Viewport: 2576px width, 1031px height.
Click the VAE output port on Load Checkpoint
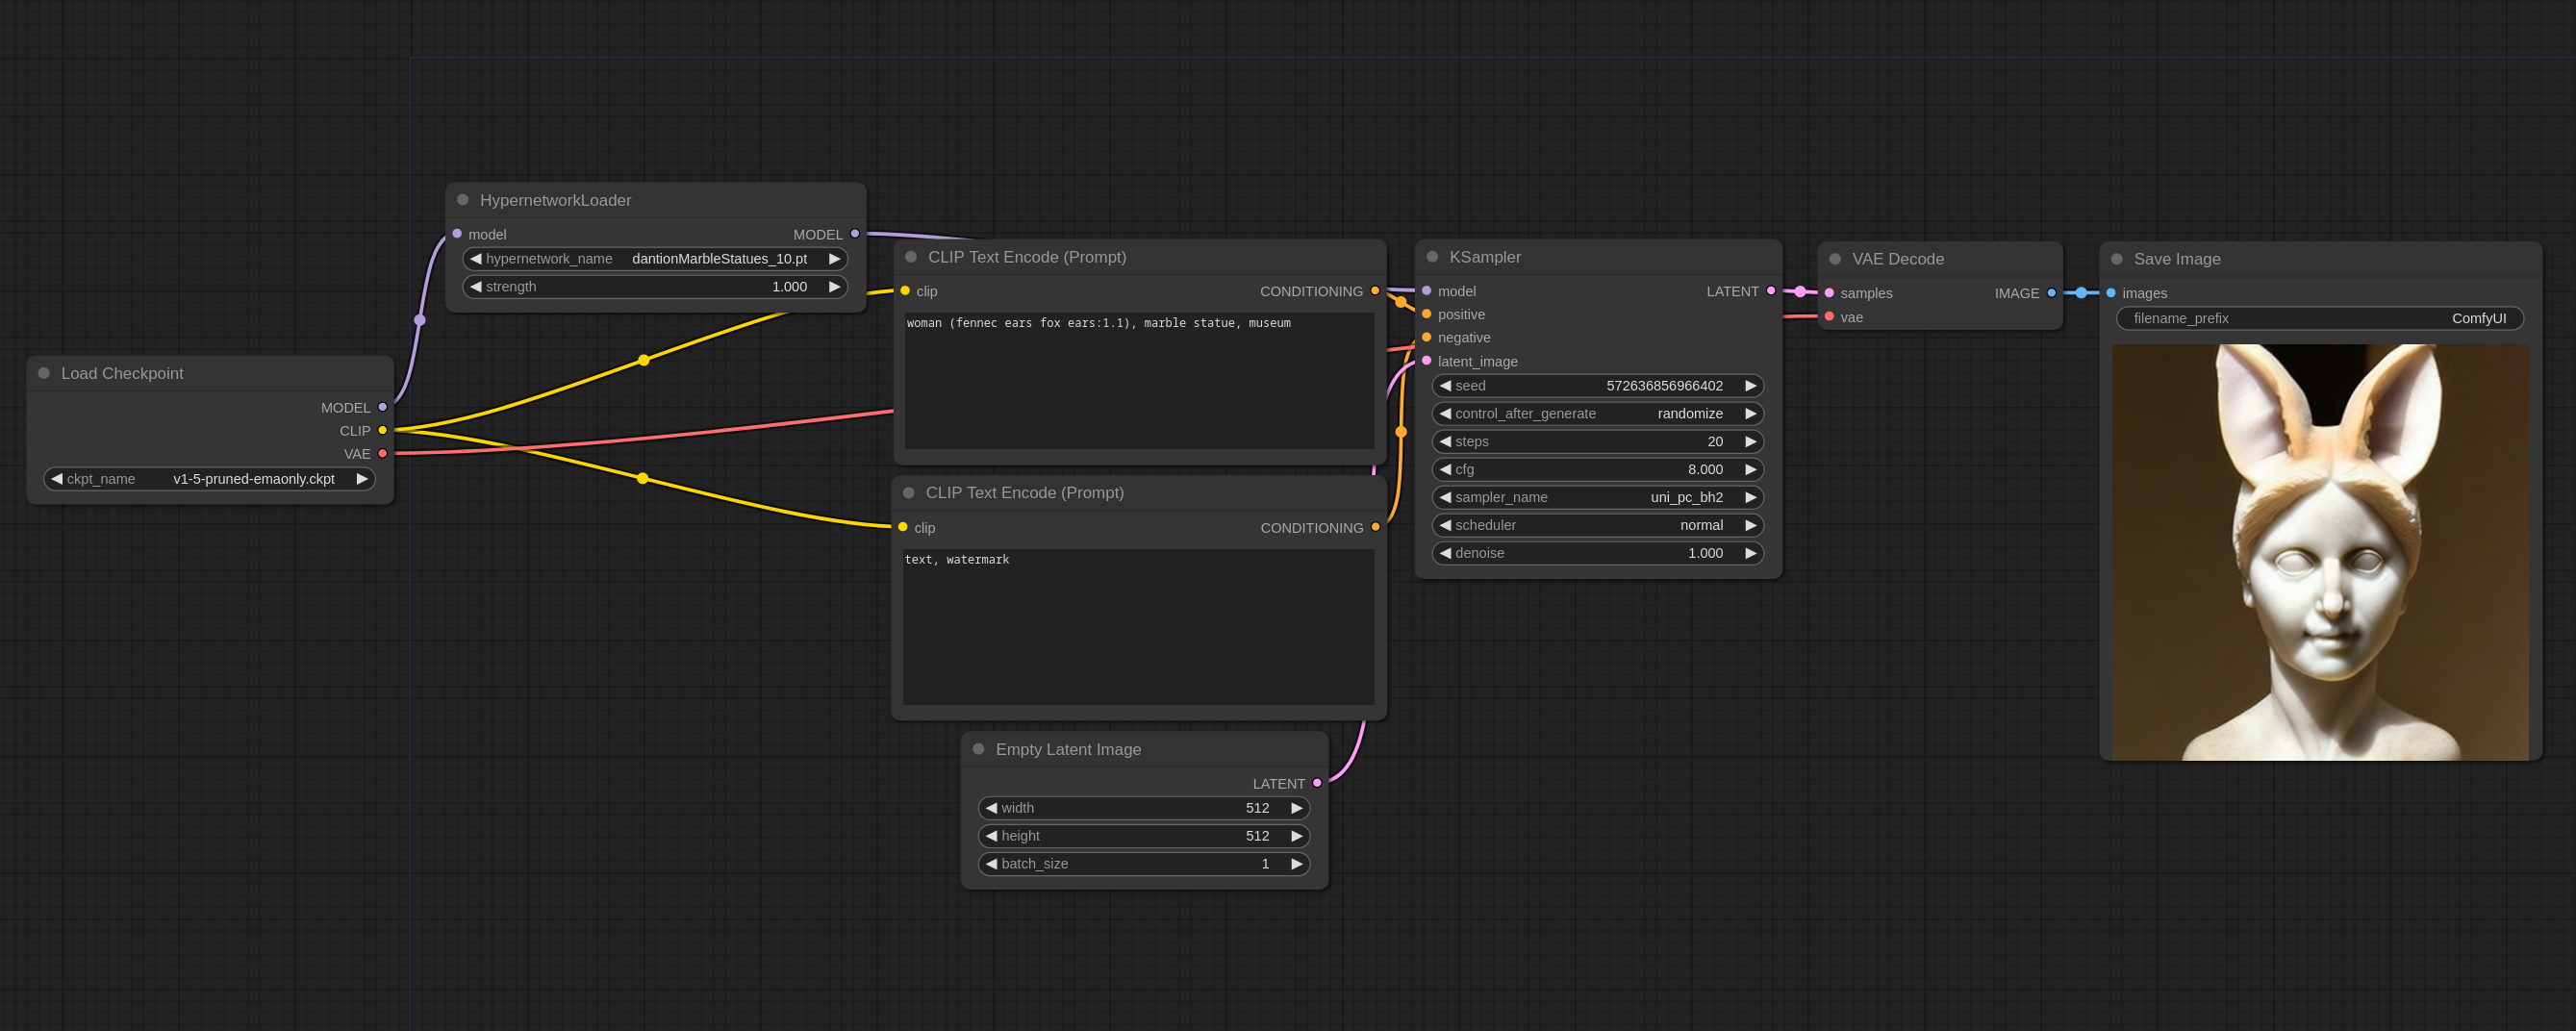click(382, 453)
